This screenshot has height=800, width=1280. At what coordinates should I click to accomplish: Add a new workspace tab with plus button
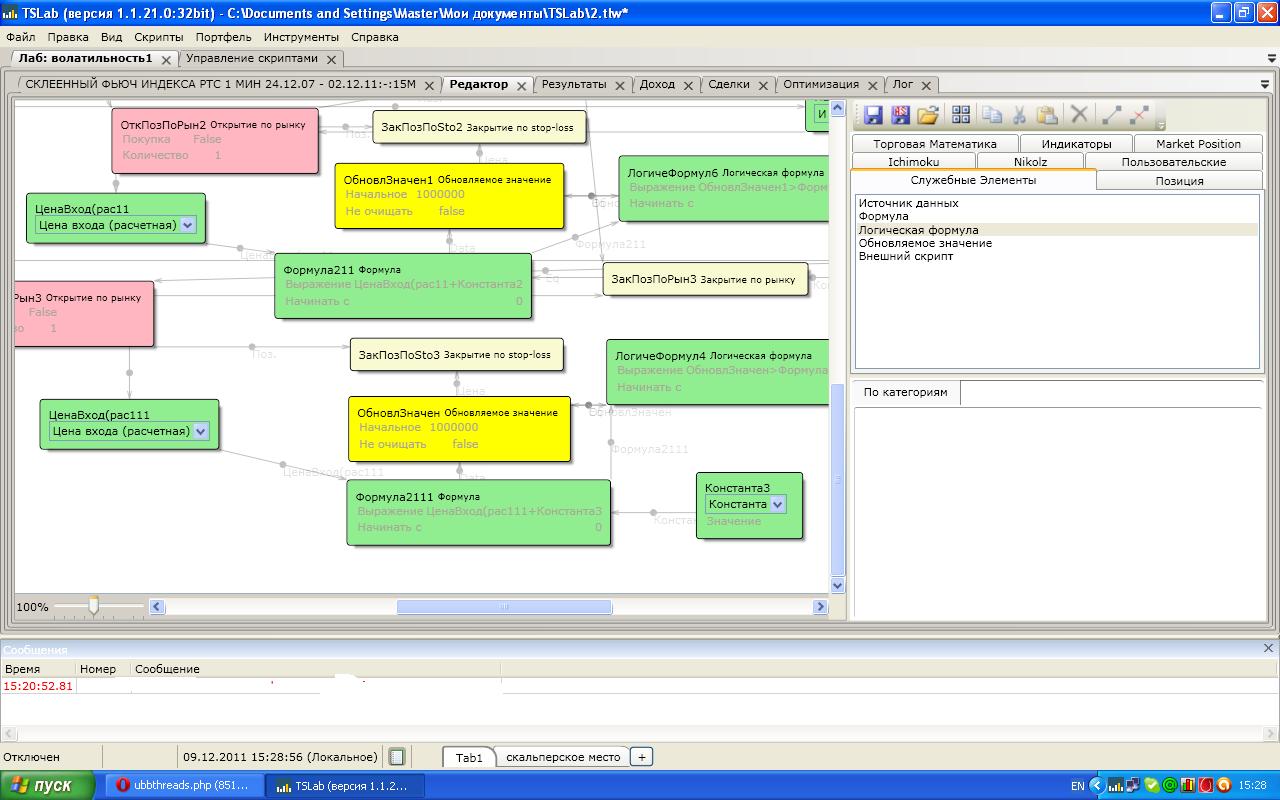(642, 757)
